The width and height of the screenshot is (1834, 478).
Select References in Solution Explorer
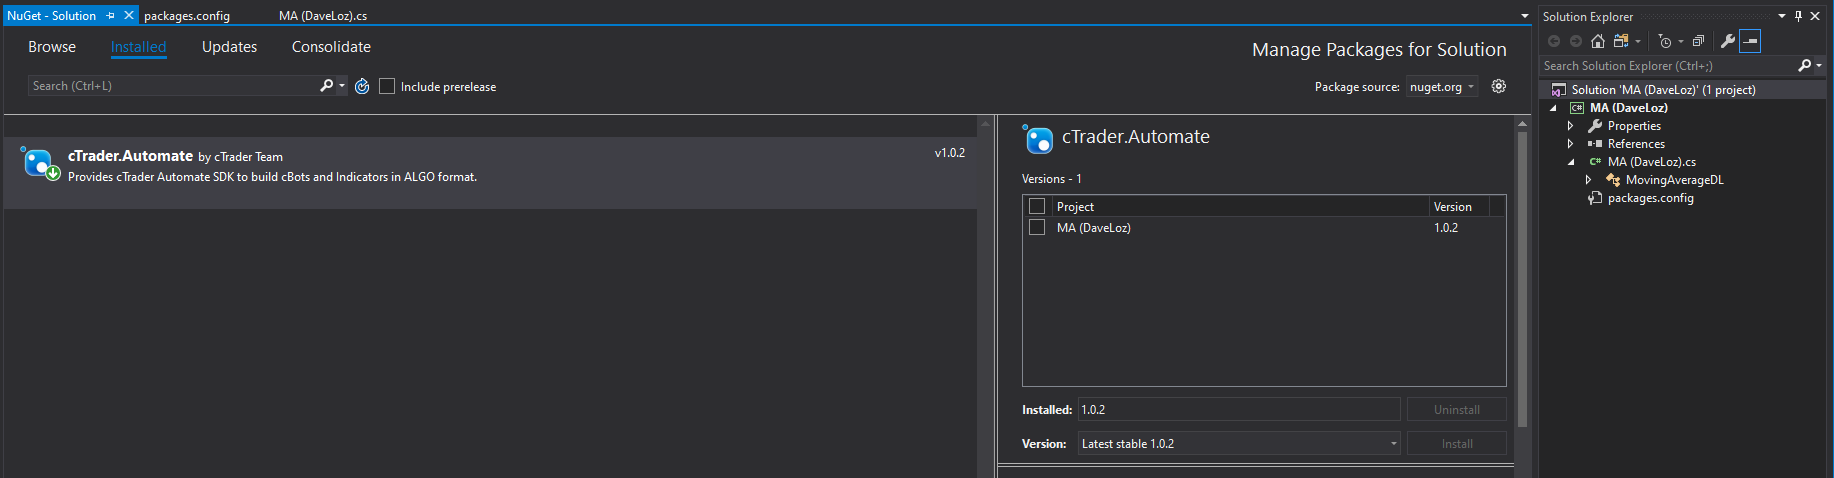click(x=1636, y=144)
